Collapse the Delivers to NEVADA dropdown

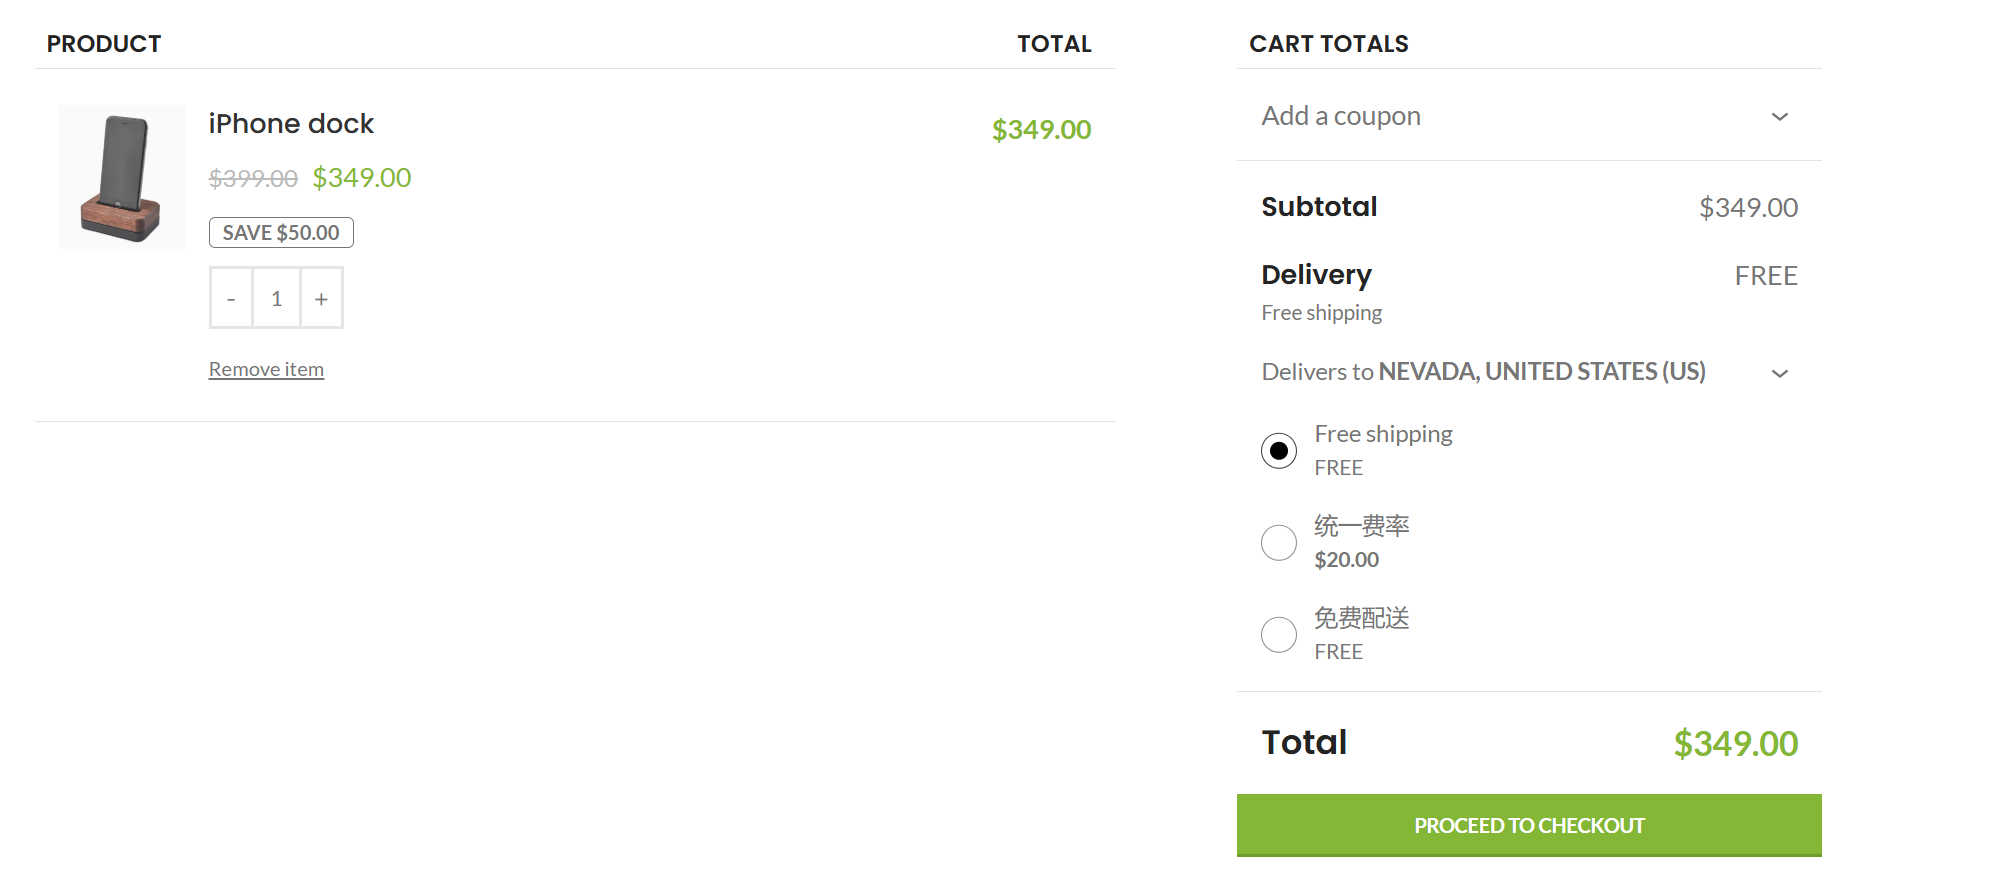click(x=1780, y=372)
